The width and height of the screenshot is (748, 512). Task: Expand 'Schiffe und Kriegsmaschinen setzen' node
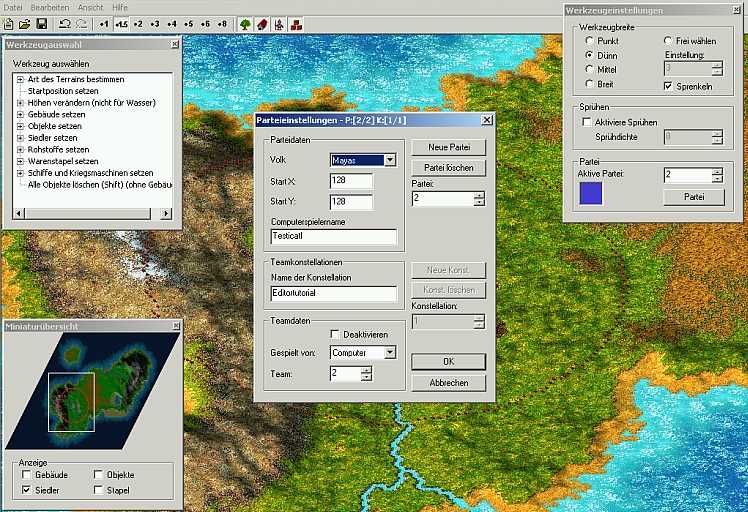click(x=20, y=173)
